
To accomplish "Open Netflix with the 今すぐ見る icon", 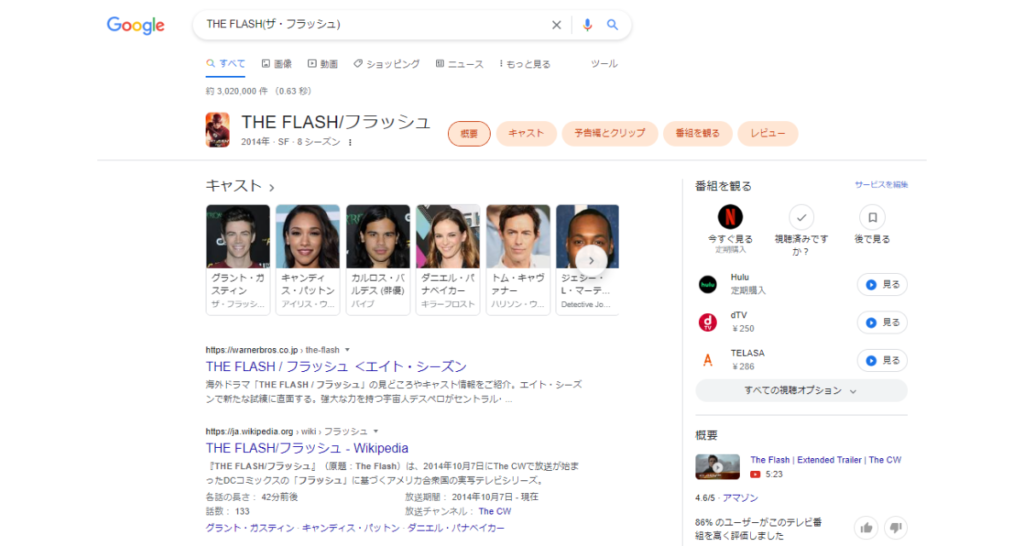I will pos(730,216).
